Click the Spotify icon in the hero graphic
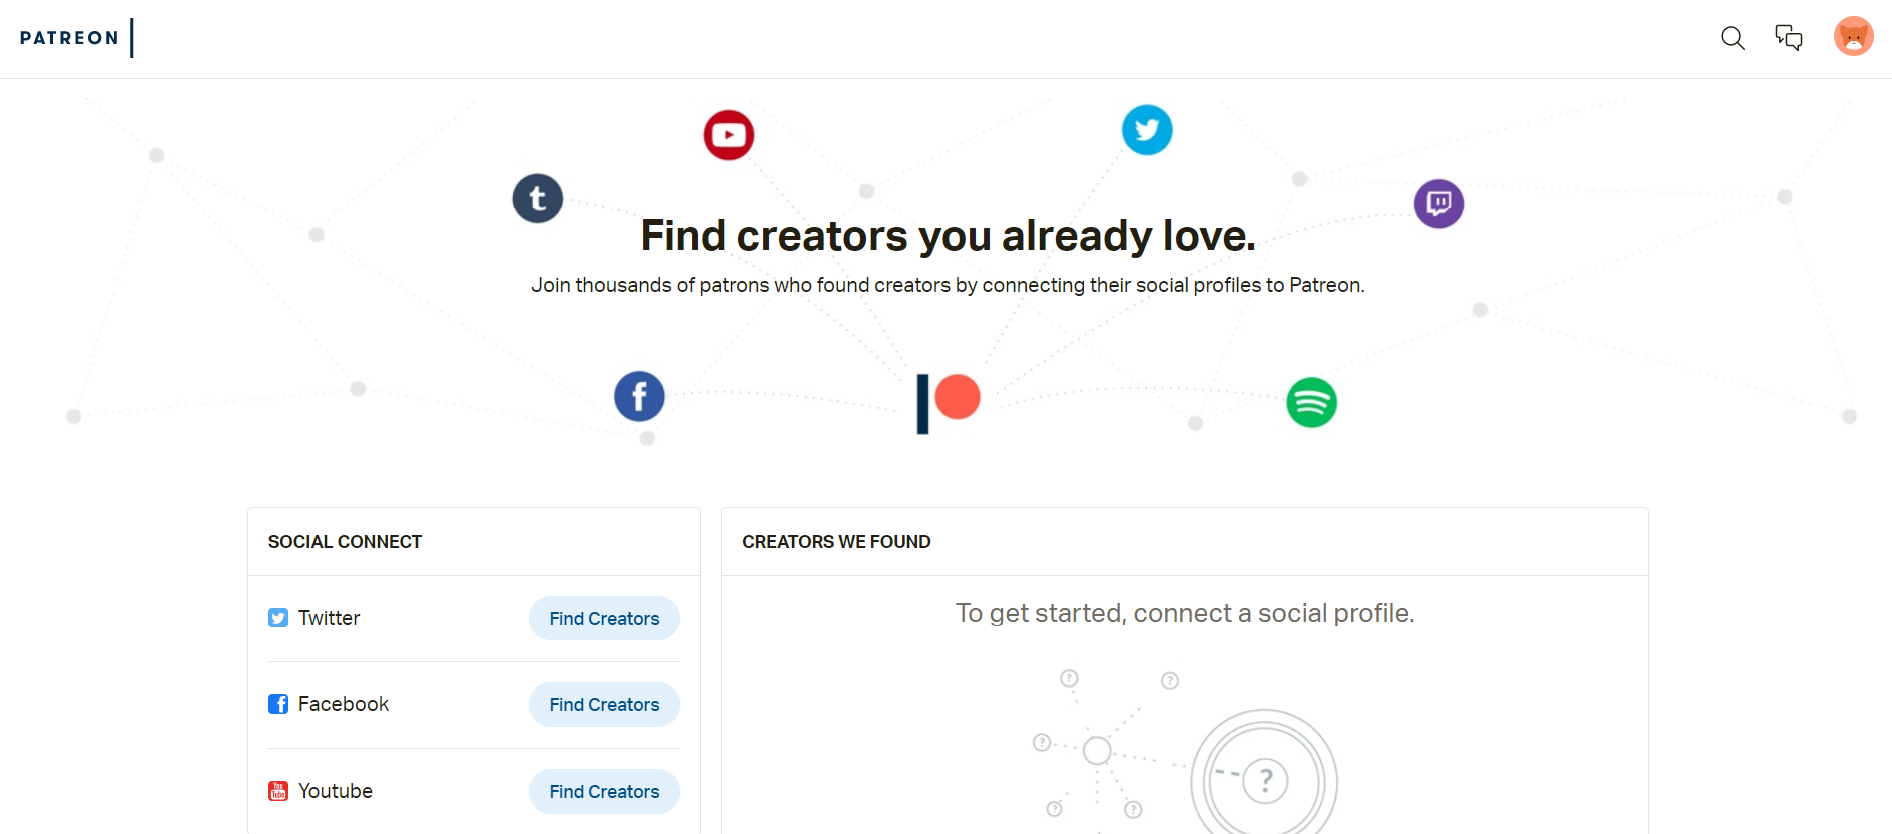The width and height of the screenshot is (1892, 834). coord(1311,402)
